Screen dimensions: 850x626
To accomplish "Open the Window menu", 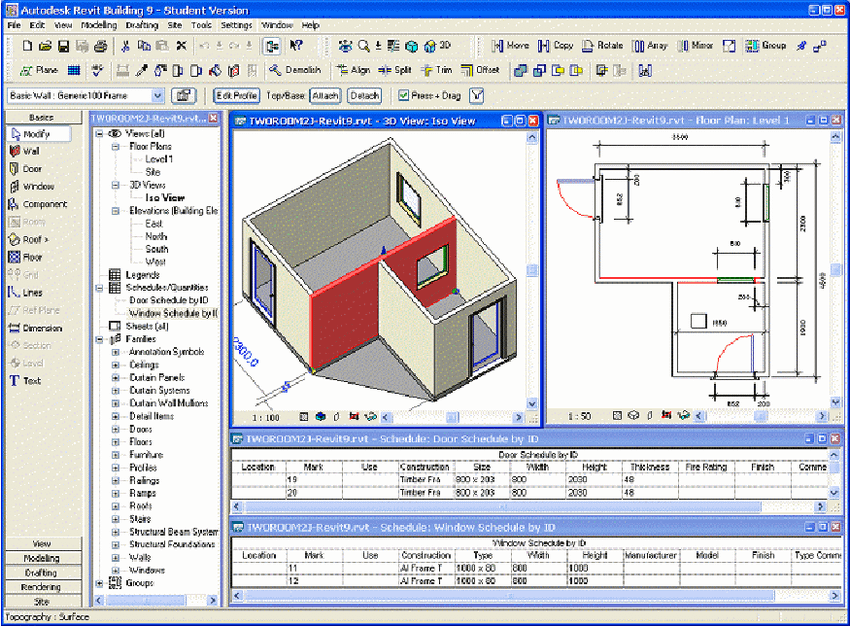I will click(277, 25).
